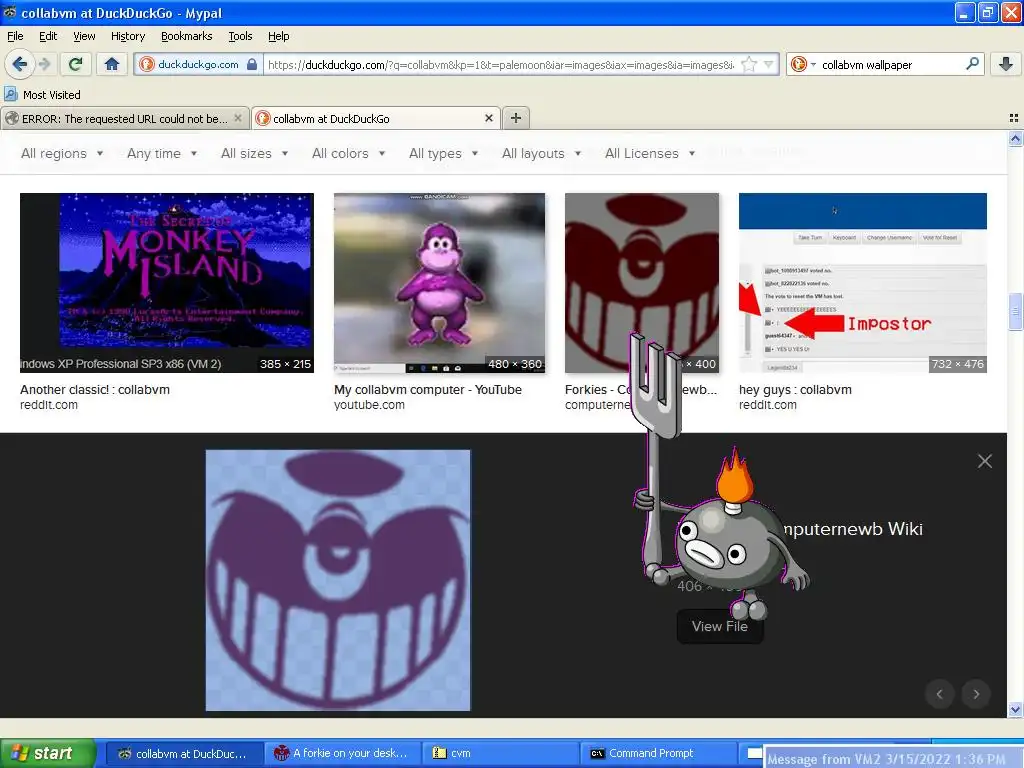This screenshot has height=768, width=1024.
Task: Click the large purple Forkies preview image
Action: click(x=338, y=580)
